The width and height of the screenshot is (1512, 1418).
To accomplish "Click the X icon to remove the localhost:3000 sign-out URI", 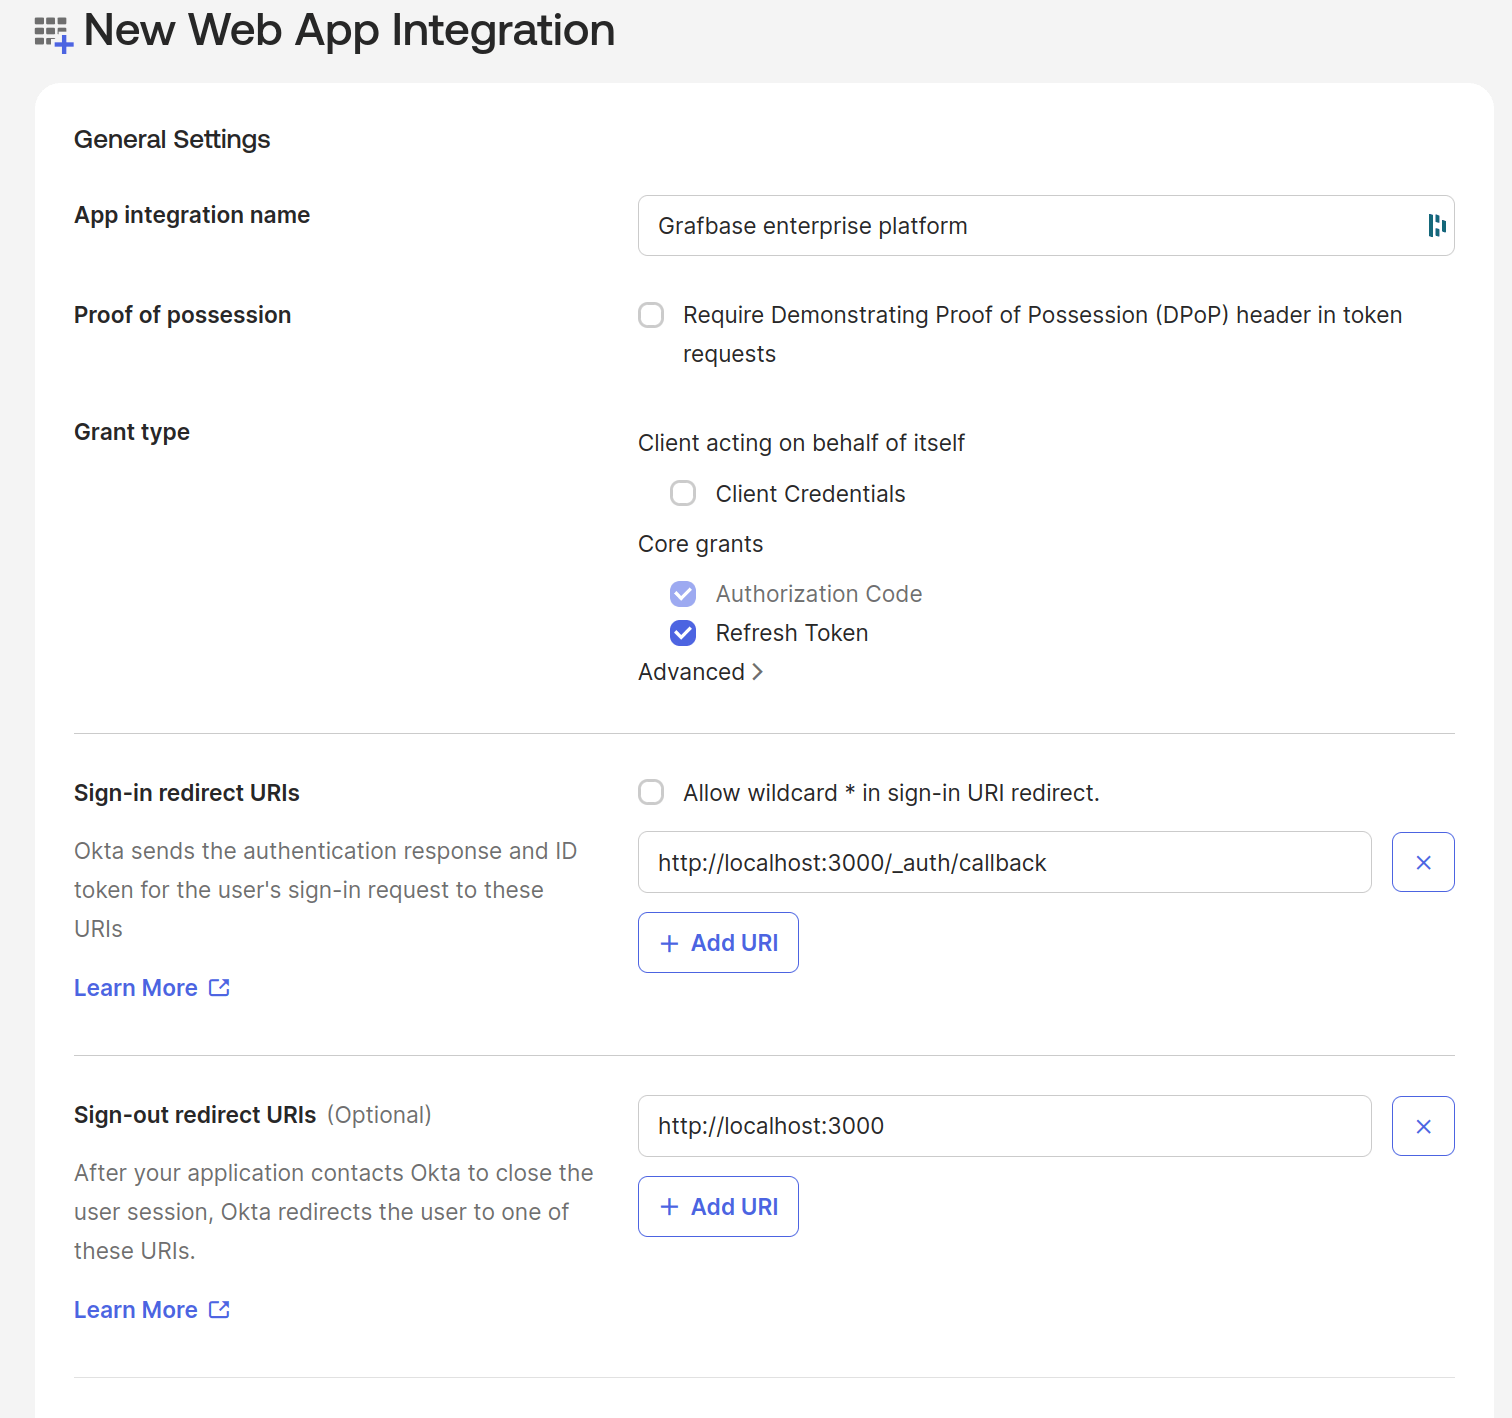I will 1423,1125.
